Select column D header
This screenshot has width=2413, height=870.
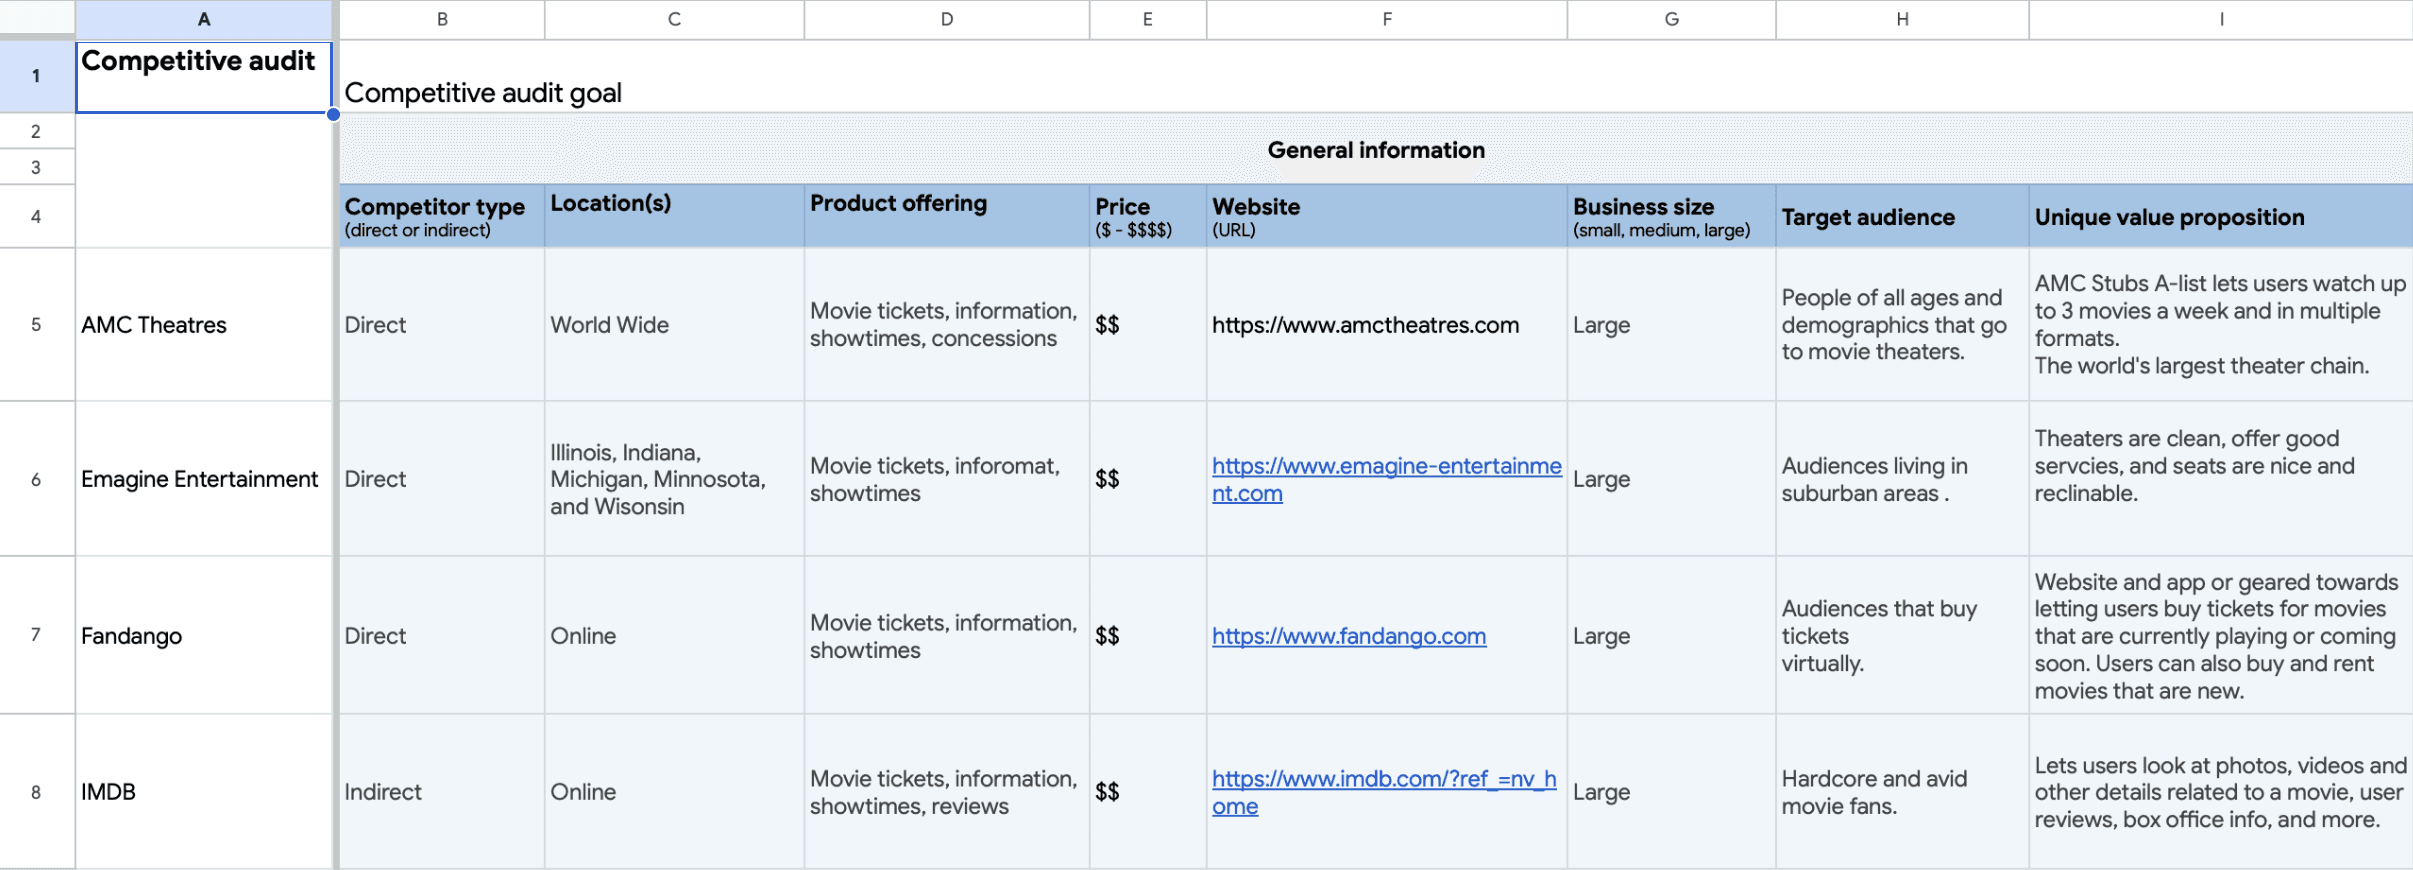tap(946, 19)
